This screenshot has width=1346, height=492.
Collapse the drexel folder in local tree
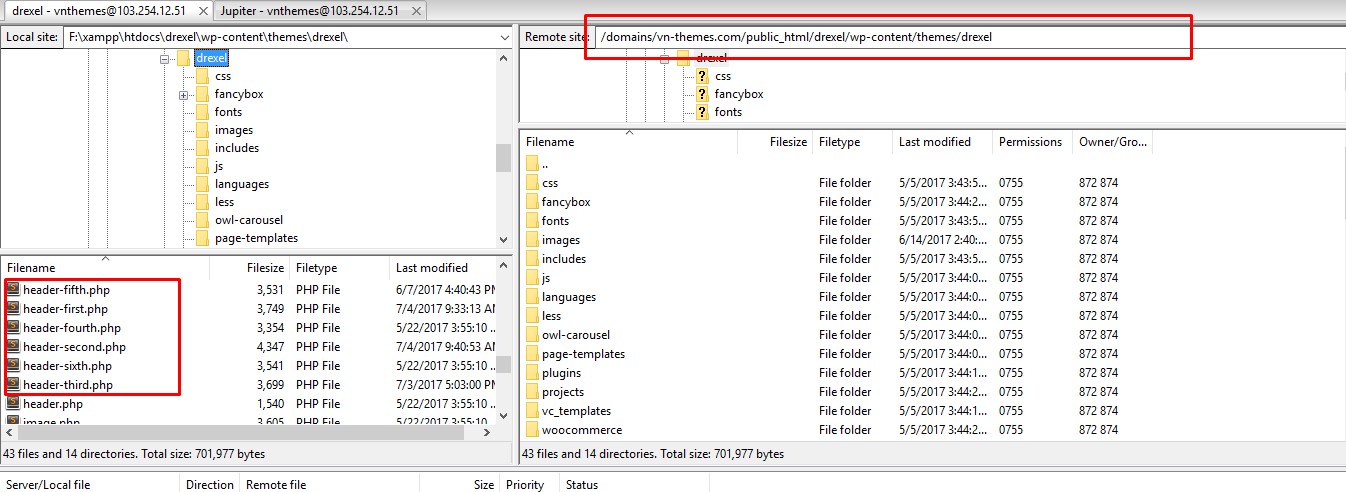click(x=164, y=59)
